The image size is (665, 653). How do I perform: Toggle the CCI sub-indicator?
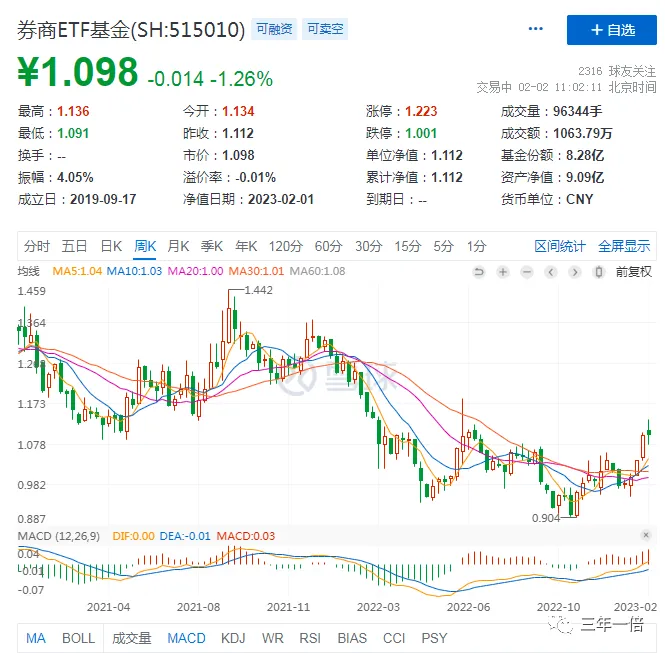coord(394,638)
